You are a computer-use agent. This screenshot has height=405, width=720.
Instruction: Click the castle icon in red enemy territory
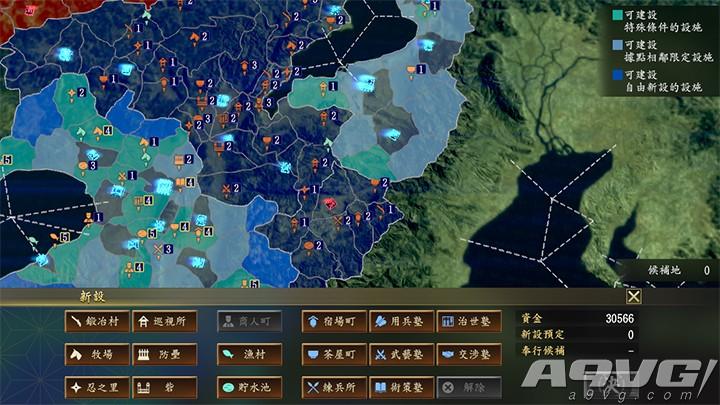(30, 10)
